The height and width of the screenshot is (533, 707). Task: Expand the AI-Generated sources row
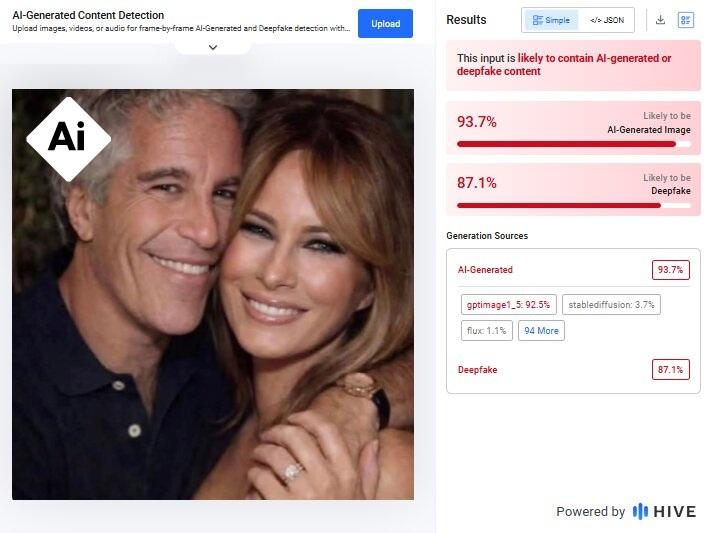(x=573, y=270)
